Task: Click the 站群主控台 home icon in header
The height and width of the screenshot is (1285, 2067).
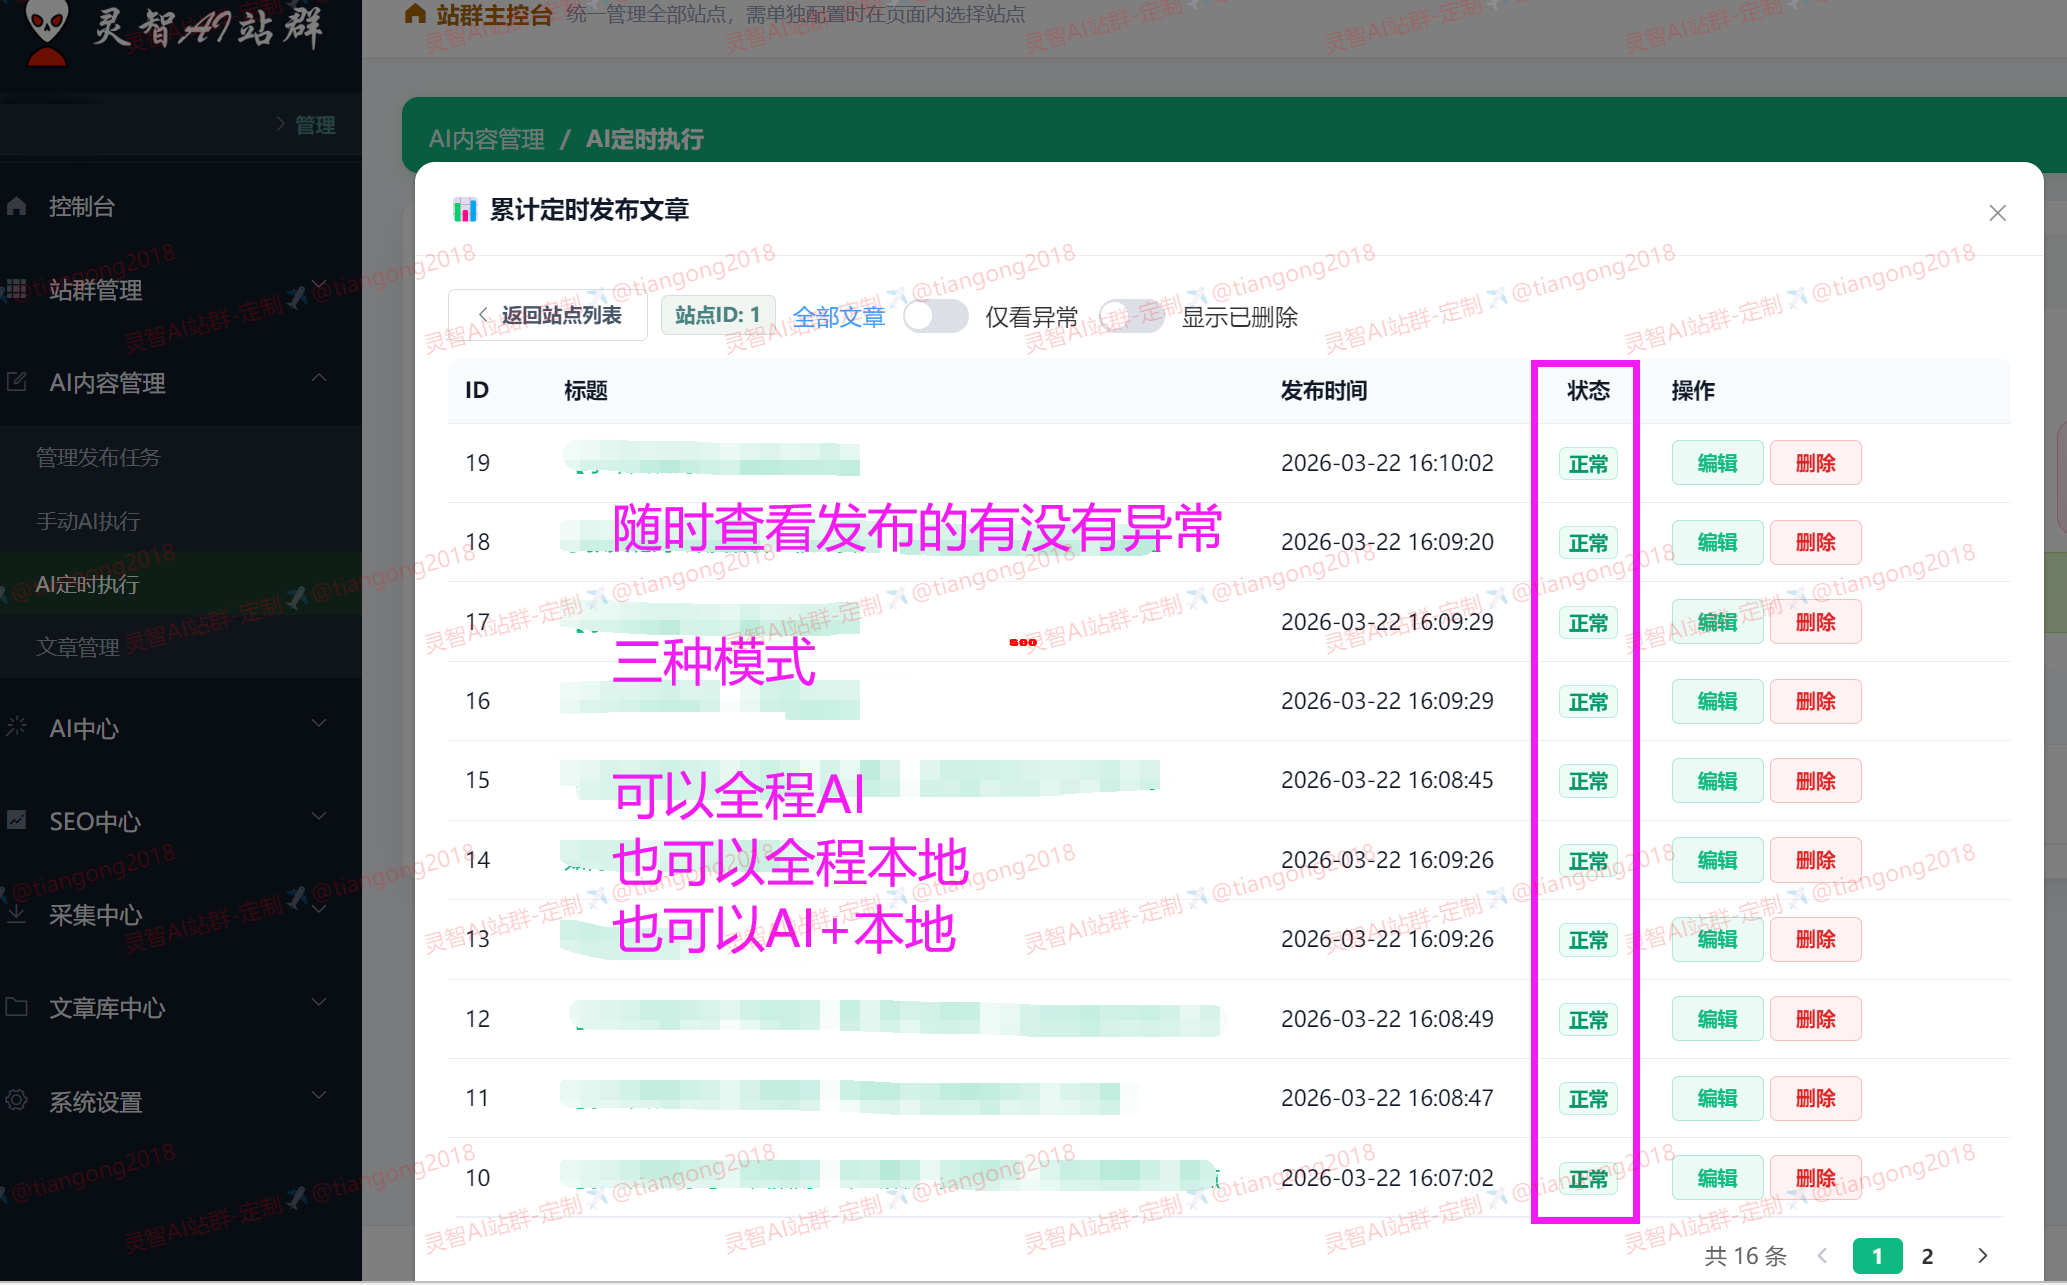Action: [x=413, y=13]
